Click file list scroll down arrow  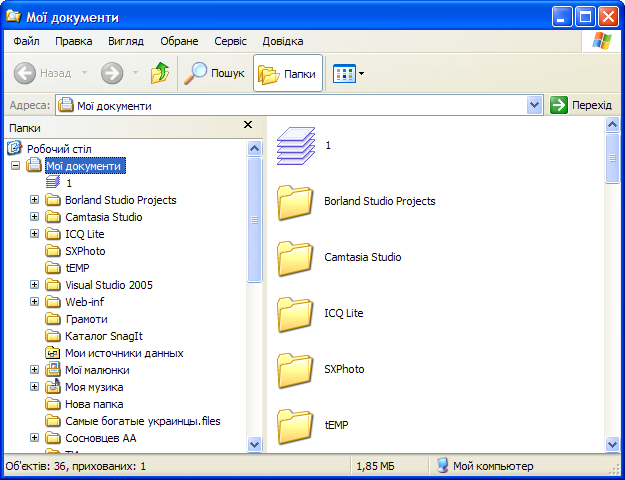pos(612,443)
